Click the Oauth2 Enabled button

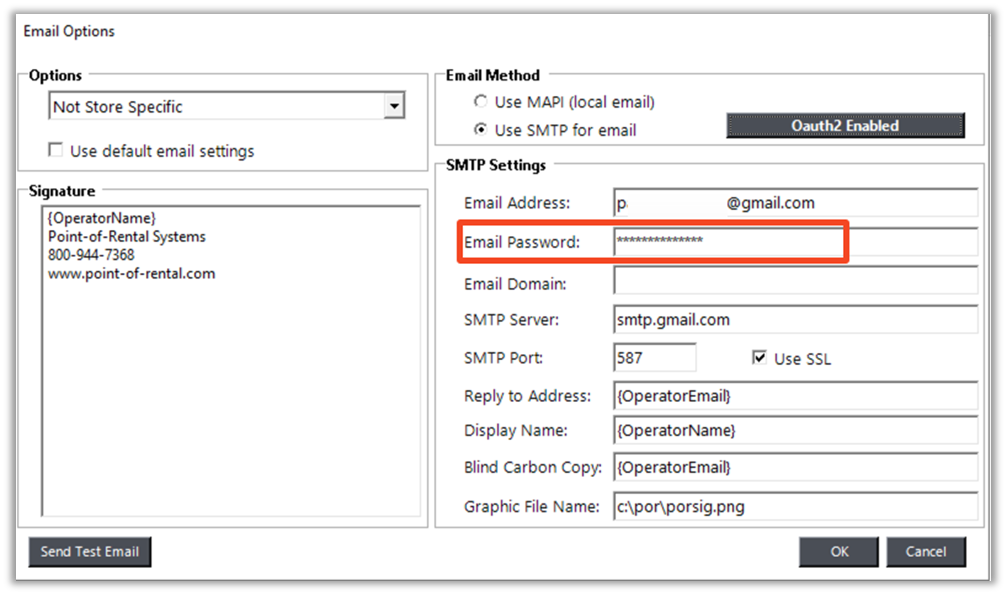click(x=844, y=125)
